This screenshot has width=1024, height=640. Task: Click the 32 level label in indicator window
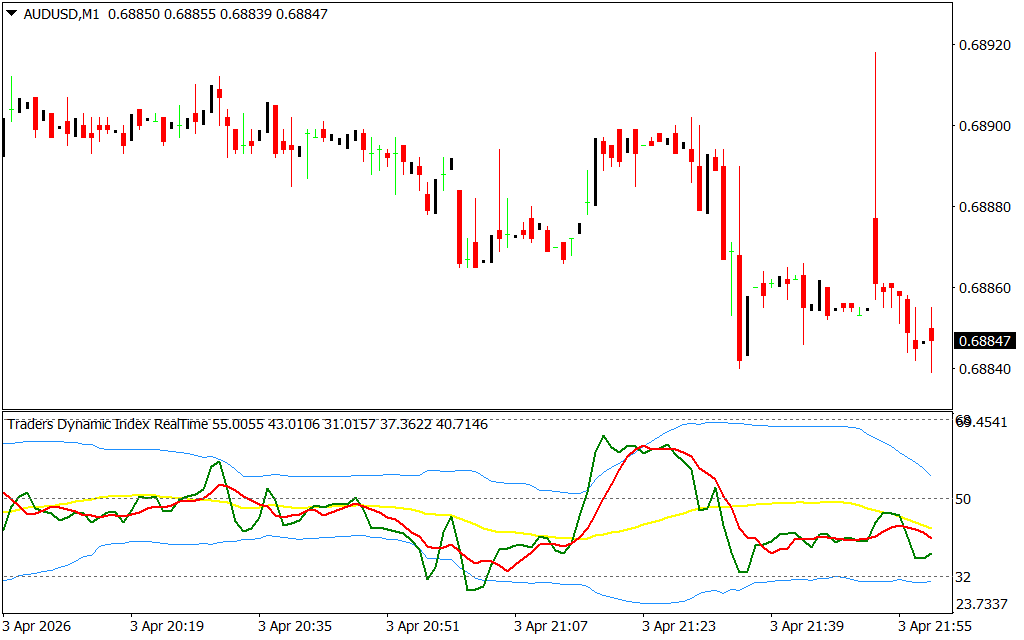tap(962, 577)
